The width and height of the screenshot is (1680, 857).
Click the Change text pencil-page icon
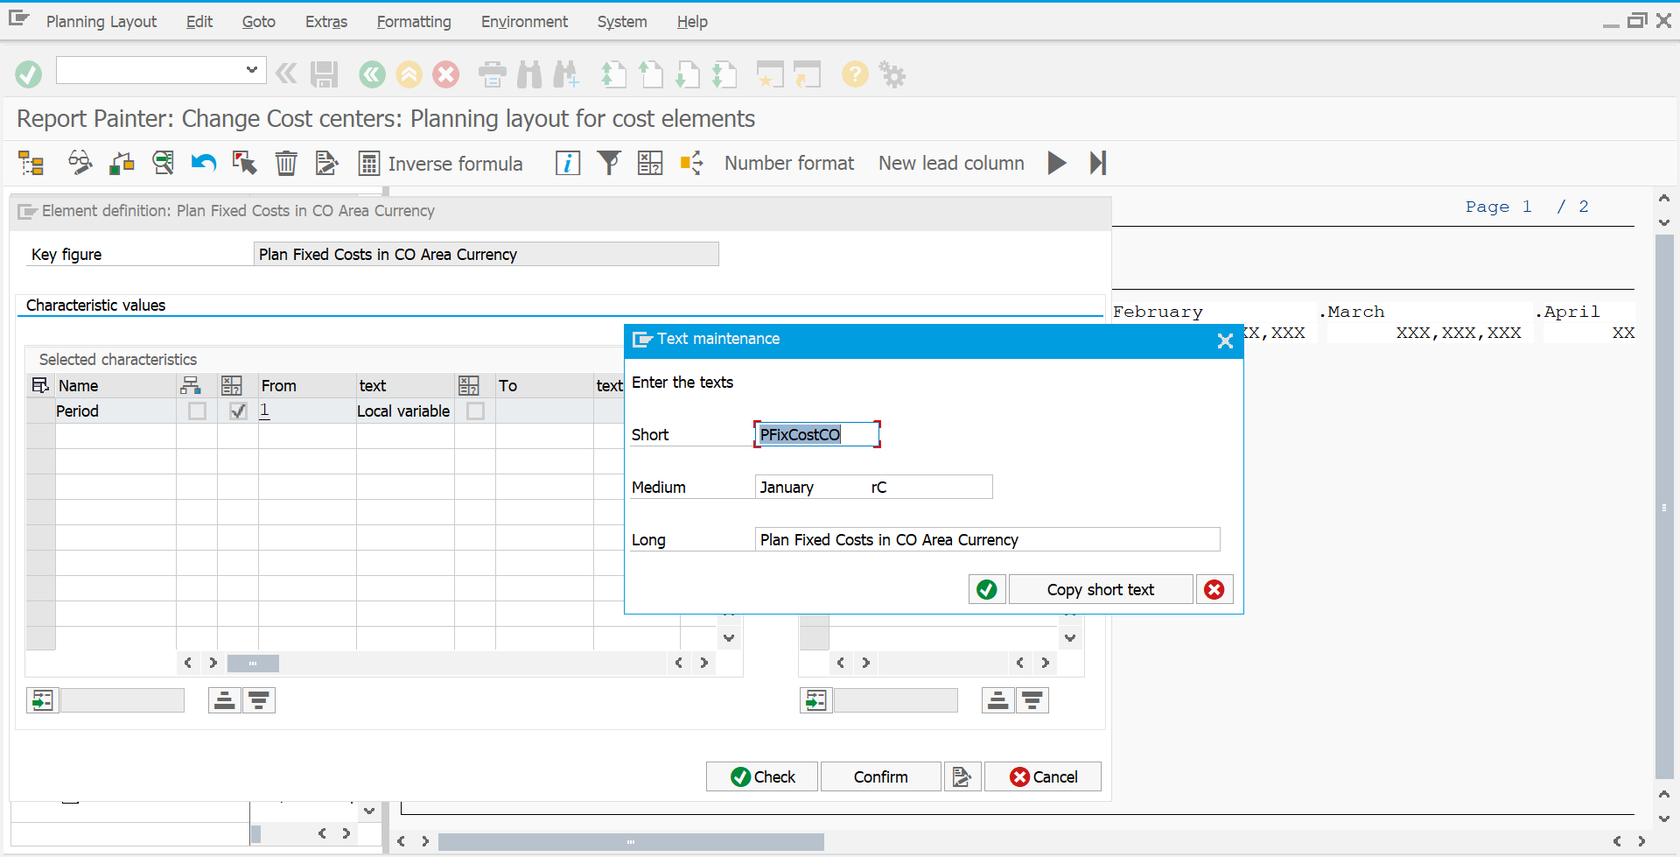[x=326, y=163]
